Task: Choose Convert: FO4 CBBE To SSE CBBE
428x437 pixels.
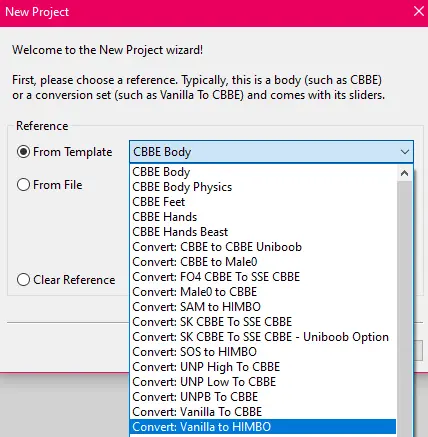Action: click(x=263, y=277)
